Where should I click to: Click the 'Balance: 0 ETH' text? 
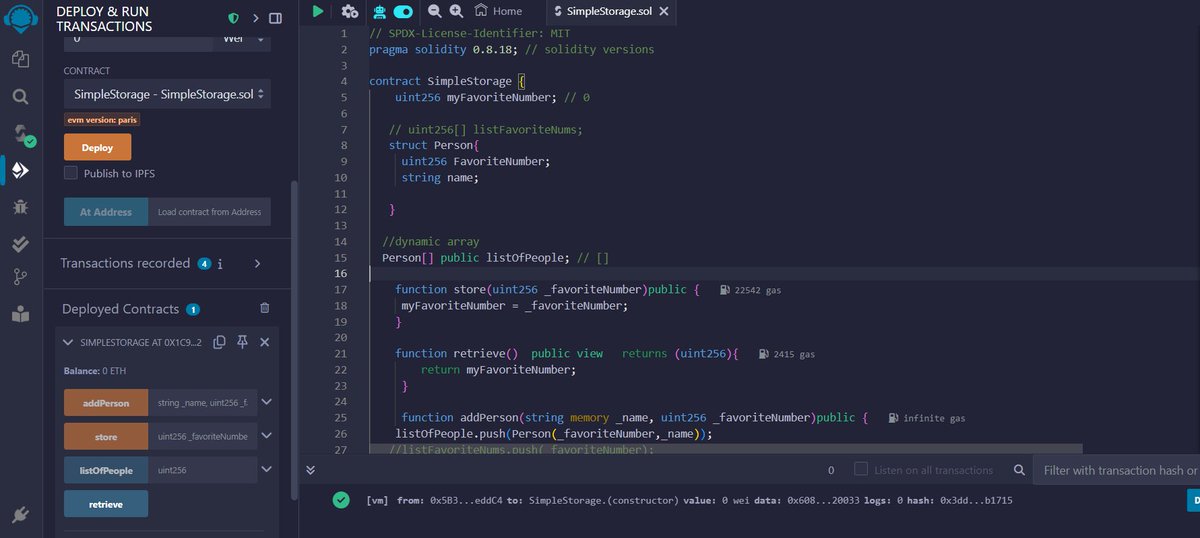coord(95,371)
